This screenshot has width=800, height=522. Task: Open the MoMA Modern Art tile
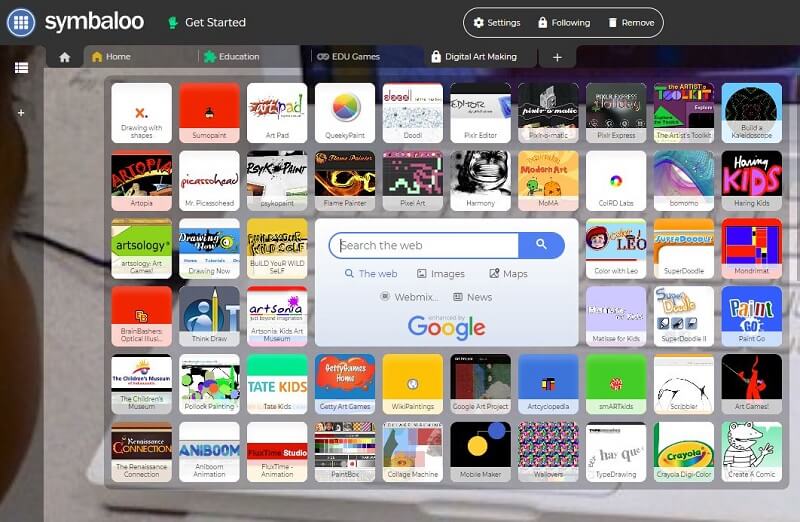(548, 181)
